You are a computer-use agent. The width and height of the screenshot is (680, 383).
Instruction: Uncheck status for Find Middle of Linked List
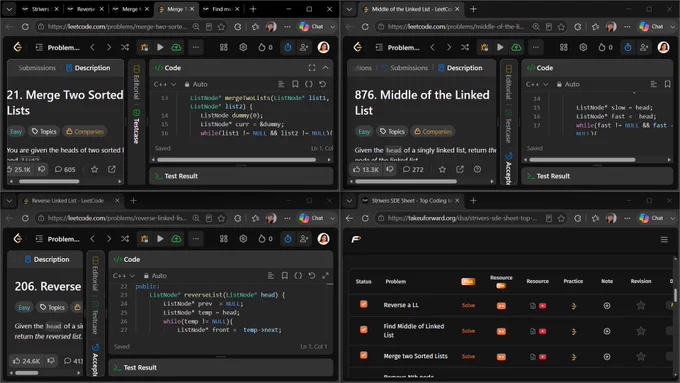coord(363,330)
